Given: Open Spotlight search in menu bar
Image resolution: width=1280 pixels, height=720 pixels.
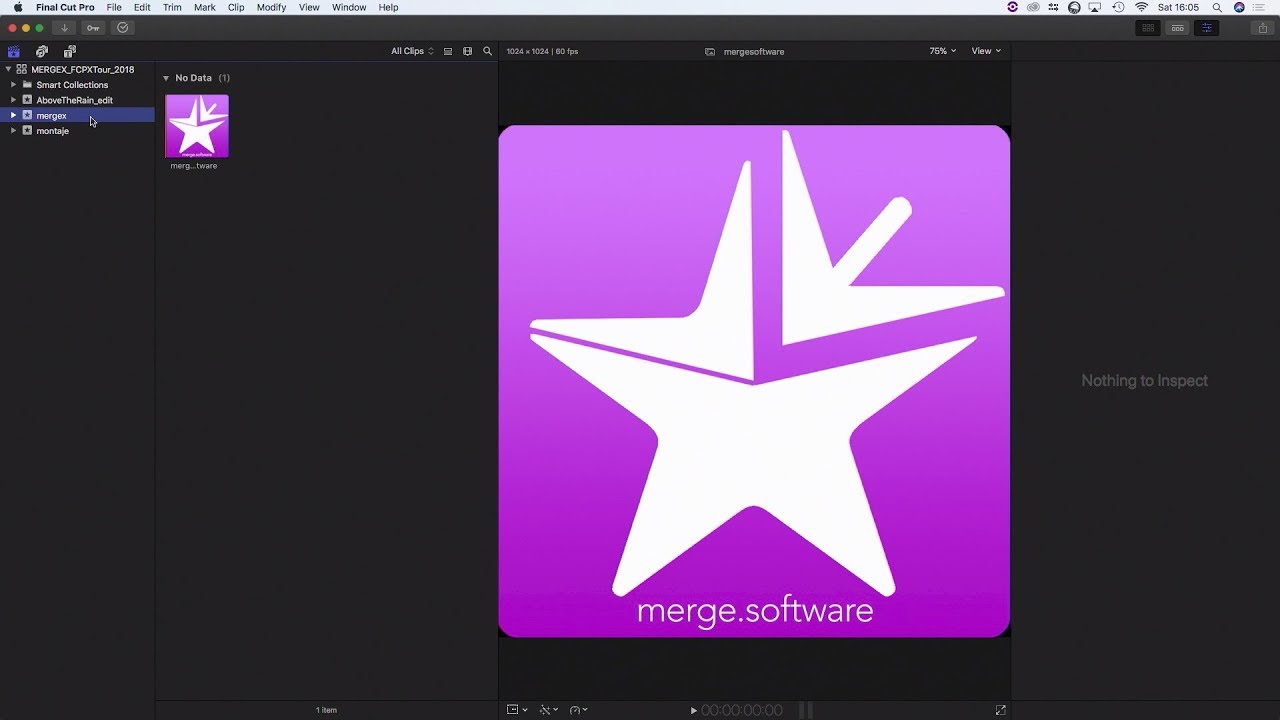Looking at the screenshot, I should (x=1217, y=7).
